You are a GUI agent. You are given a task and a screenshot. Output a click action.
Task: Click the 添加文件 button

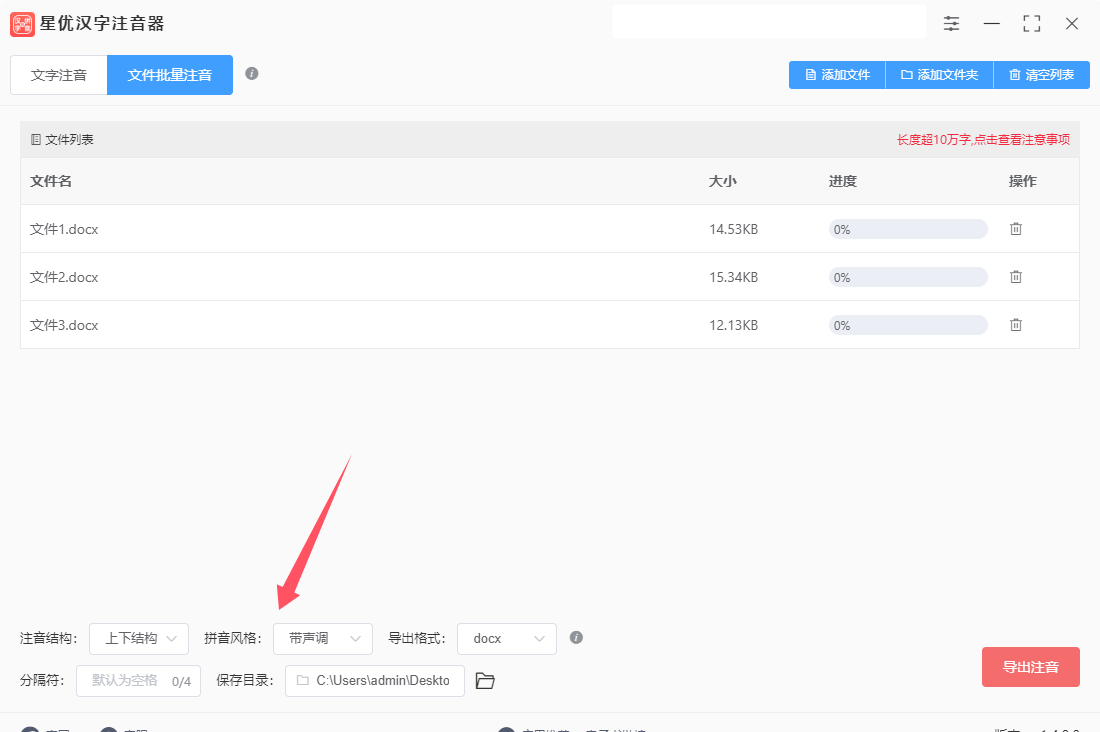(x=836, y=74)
